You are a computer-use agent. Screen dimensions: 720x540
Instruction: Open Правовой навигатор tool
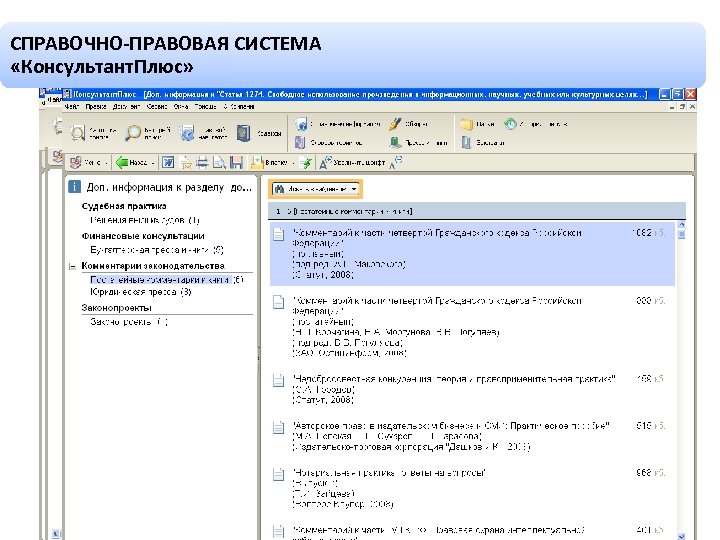pos(203,133)
